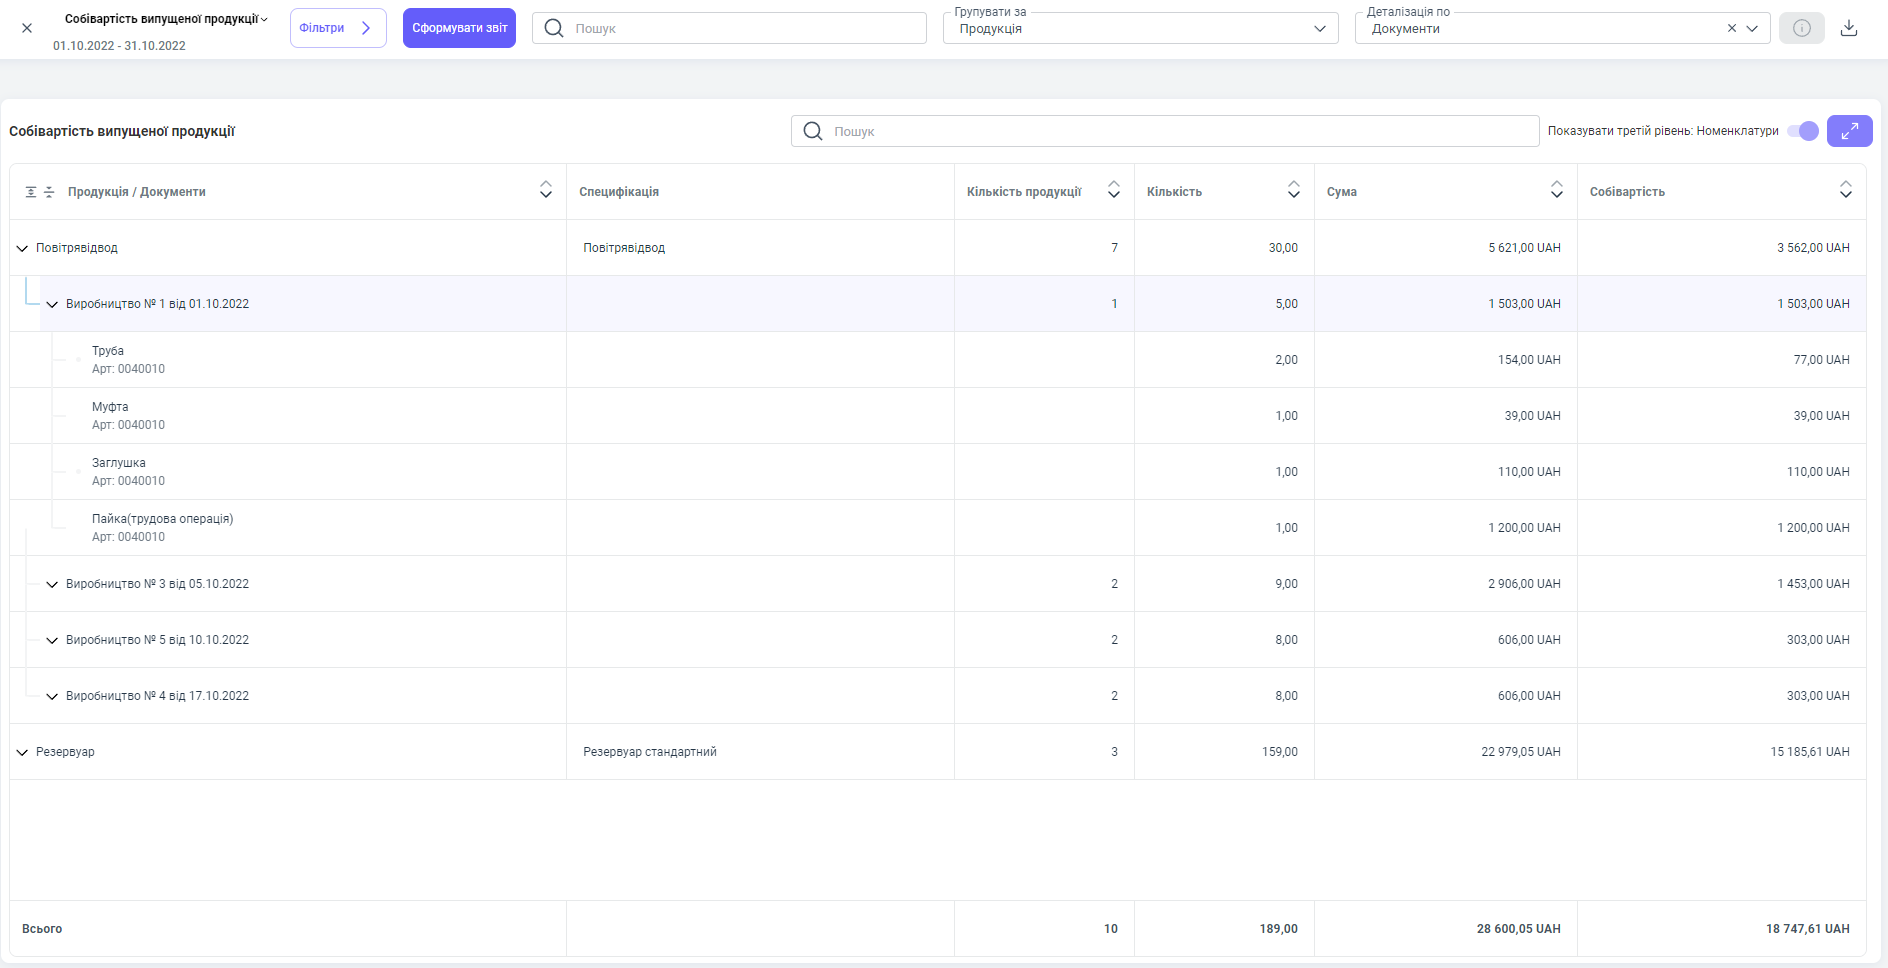
Task: Click the table Пошук search field
Action: [1165, 131]
